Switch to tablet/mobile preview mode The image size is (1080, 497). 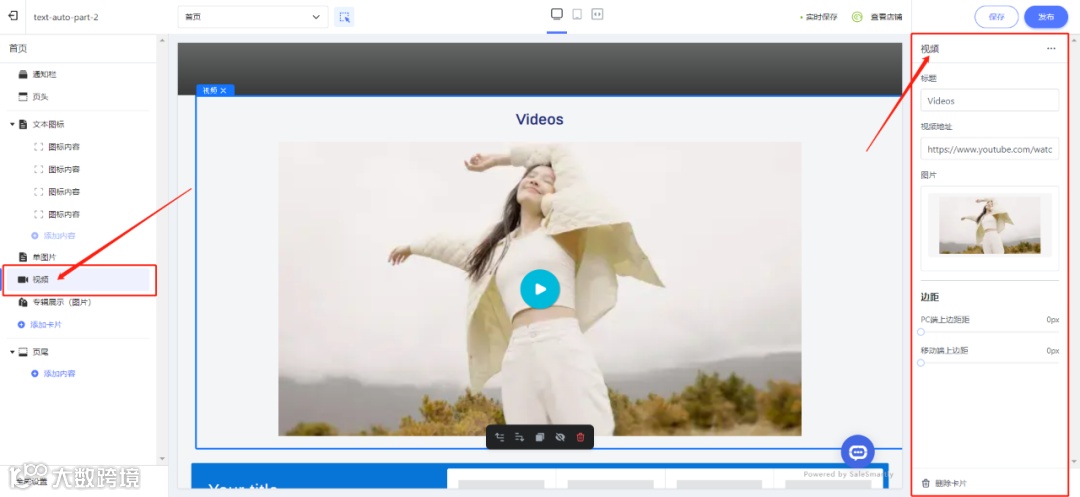pos(577,14)
